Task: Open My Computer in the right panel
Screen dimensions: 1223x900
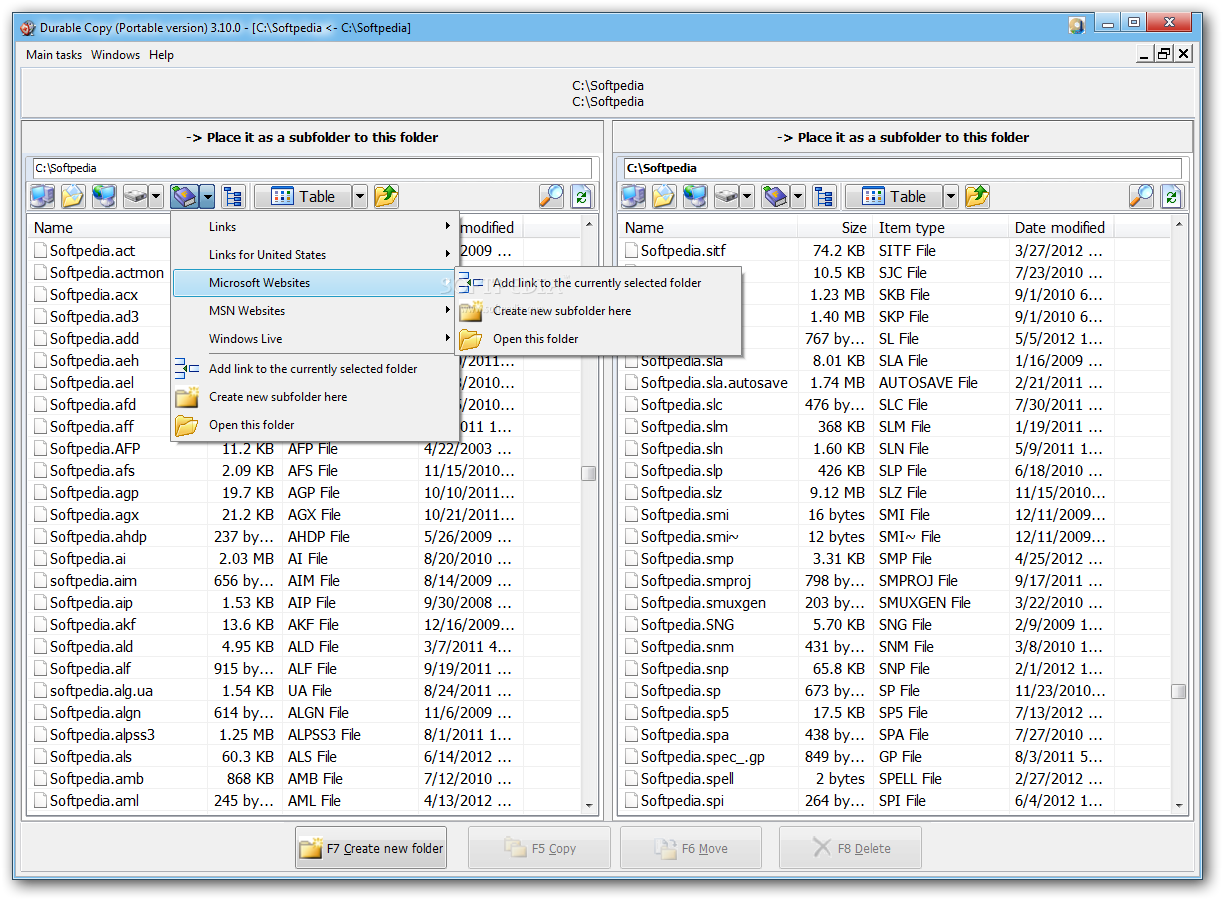Action: click(634, 196)
